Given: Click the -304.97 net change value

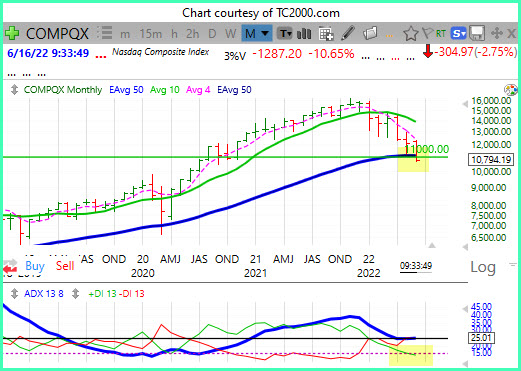Looking at the screenshot, I should point(454,52).
